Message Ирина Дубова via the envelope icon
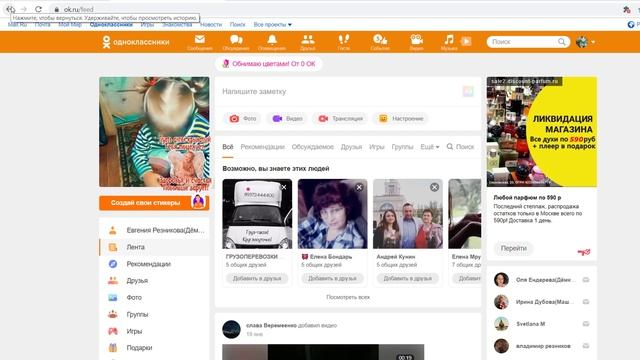 (x=586, y=302)
